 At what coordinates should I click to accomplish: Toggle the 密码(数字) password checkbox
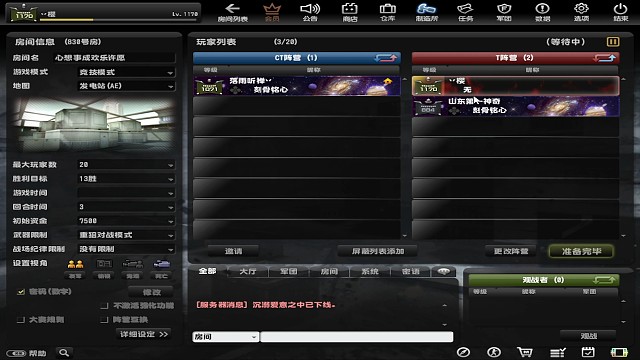point(21,292)
